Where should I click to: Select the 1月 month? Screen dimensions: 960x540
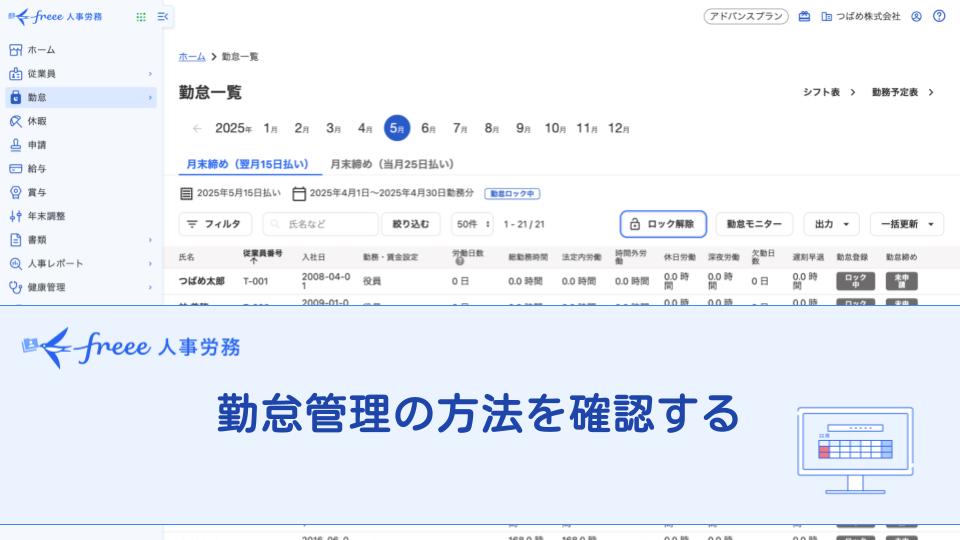tap(271, 129)
